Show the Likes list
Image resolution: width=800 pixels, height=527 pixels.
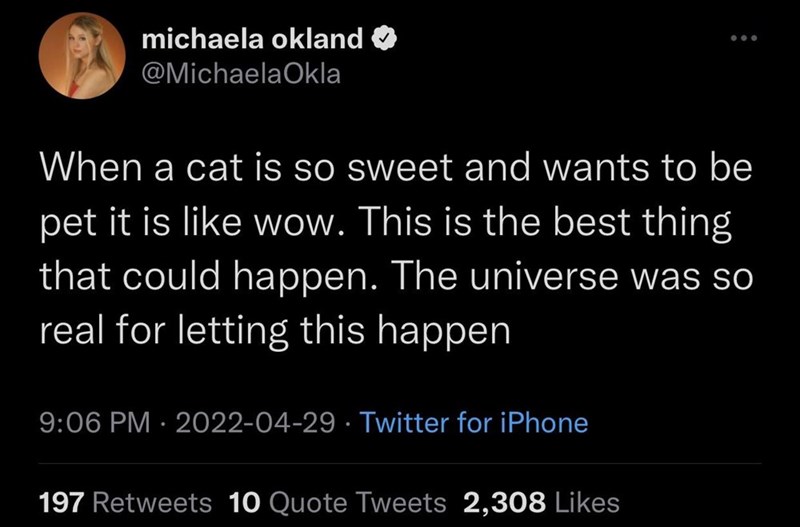[x=586, y=501]
